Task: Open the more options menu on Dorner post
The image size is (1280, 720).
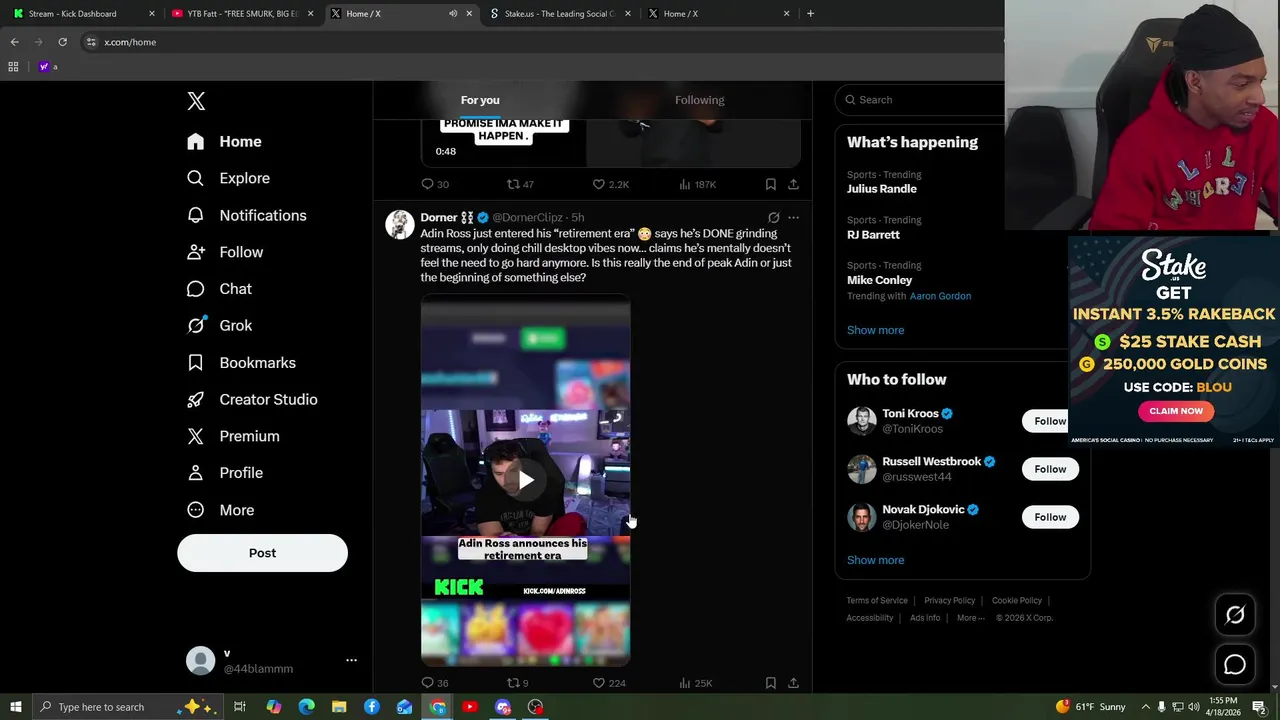Action: [793, 217]
